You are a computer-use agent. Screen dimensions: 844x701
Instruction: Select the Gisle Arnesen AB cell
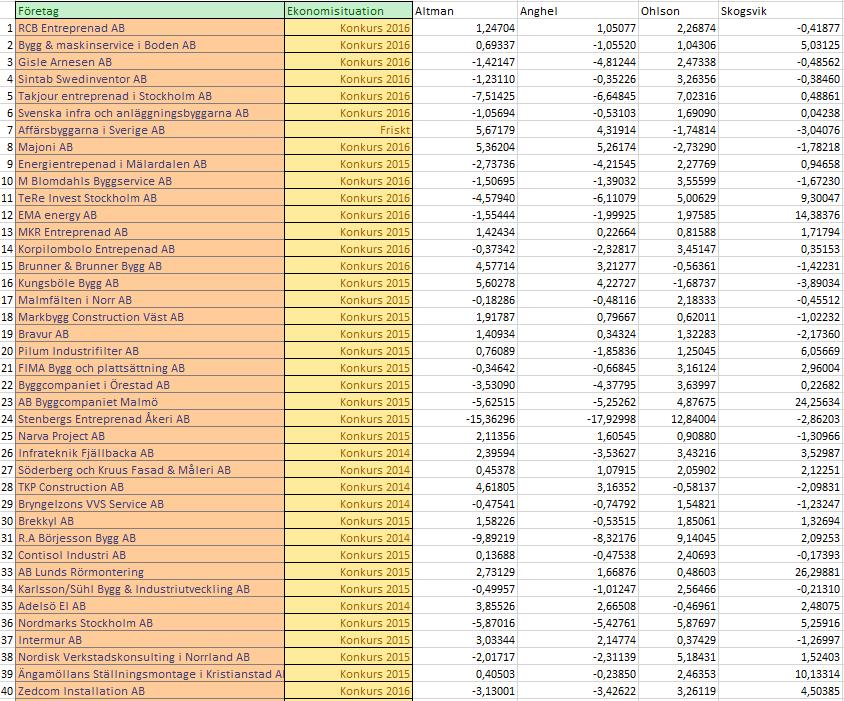[x=150, y=62]
